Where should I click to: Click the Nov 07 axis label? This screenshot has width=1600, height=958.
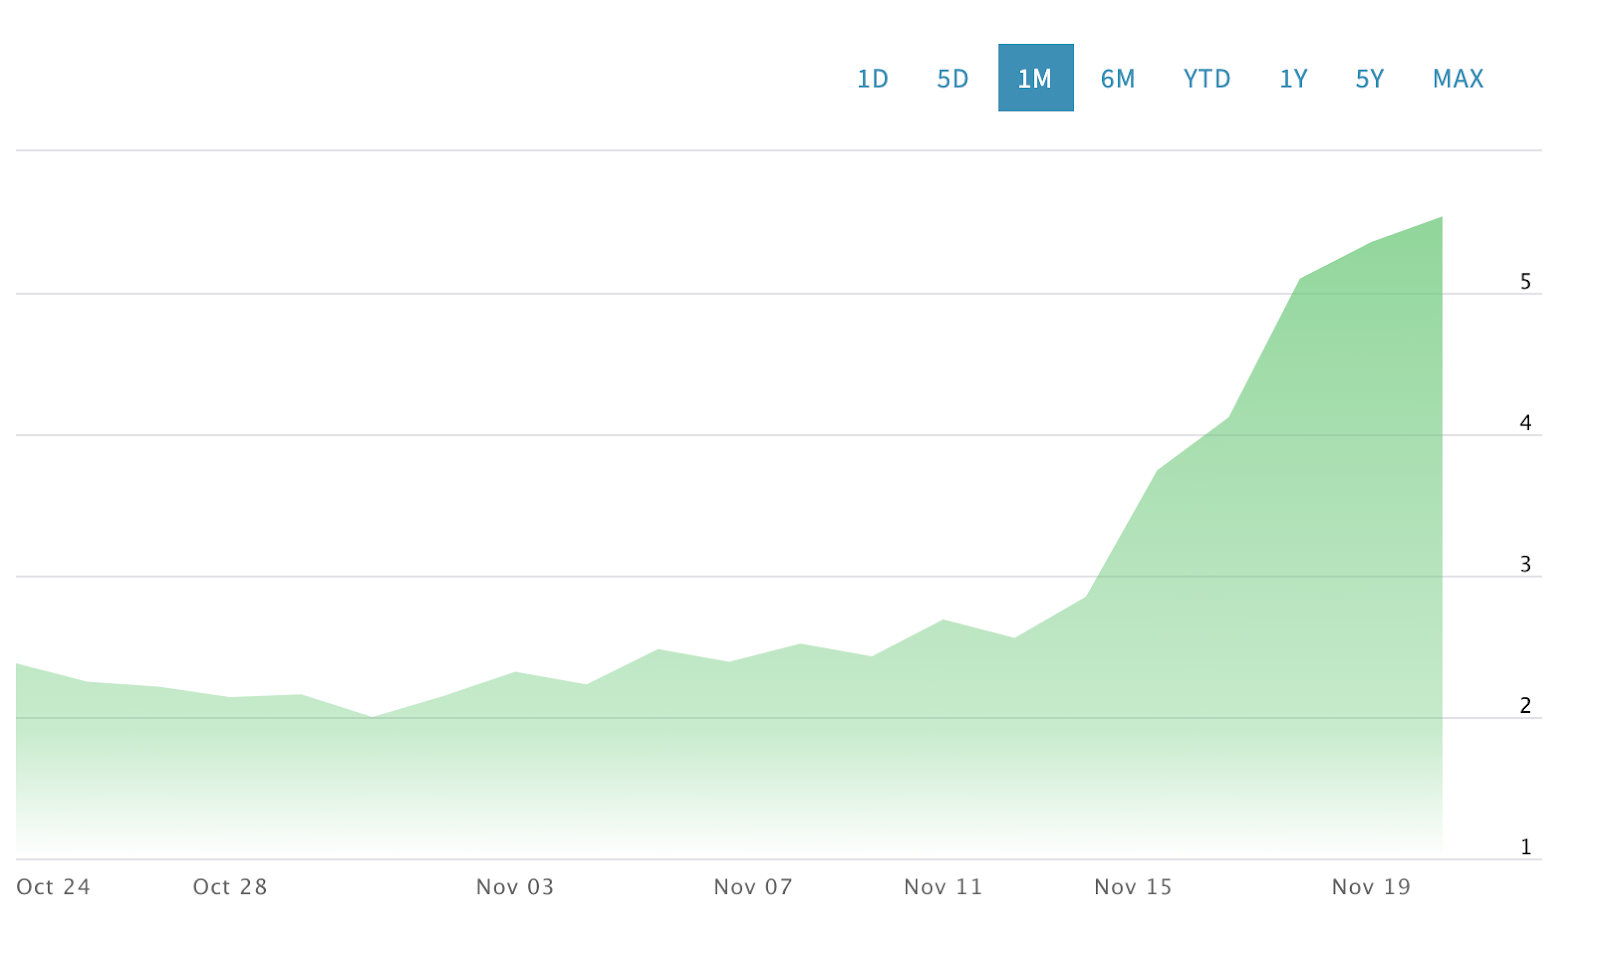coord(753,887)
